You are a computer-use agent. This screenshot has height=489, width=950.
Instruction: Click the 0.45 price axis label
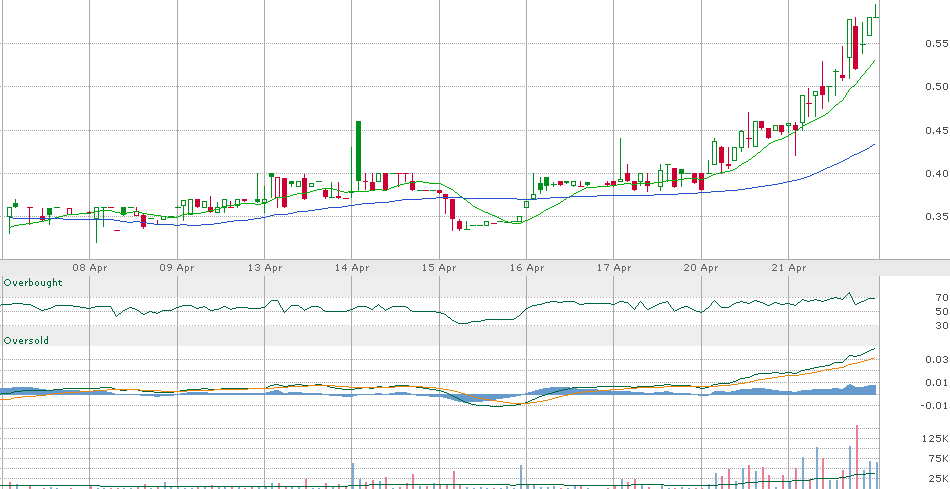[937, 130]
